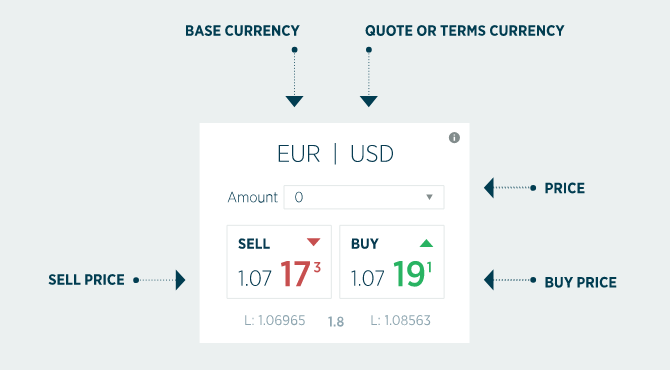Click the BASE CURRENCY heading
Viewport: 670px width, 370px height.
pos(242,31)
